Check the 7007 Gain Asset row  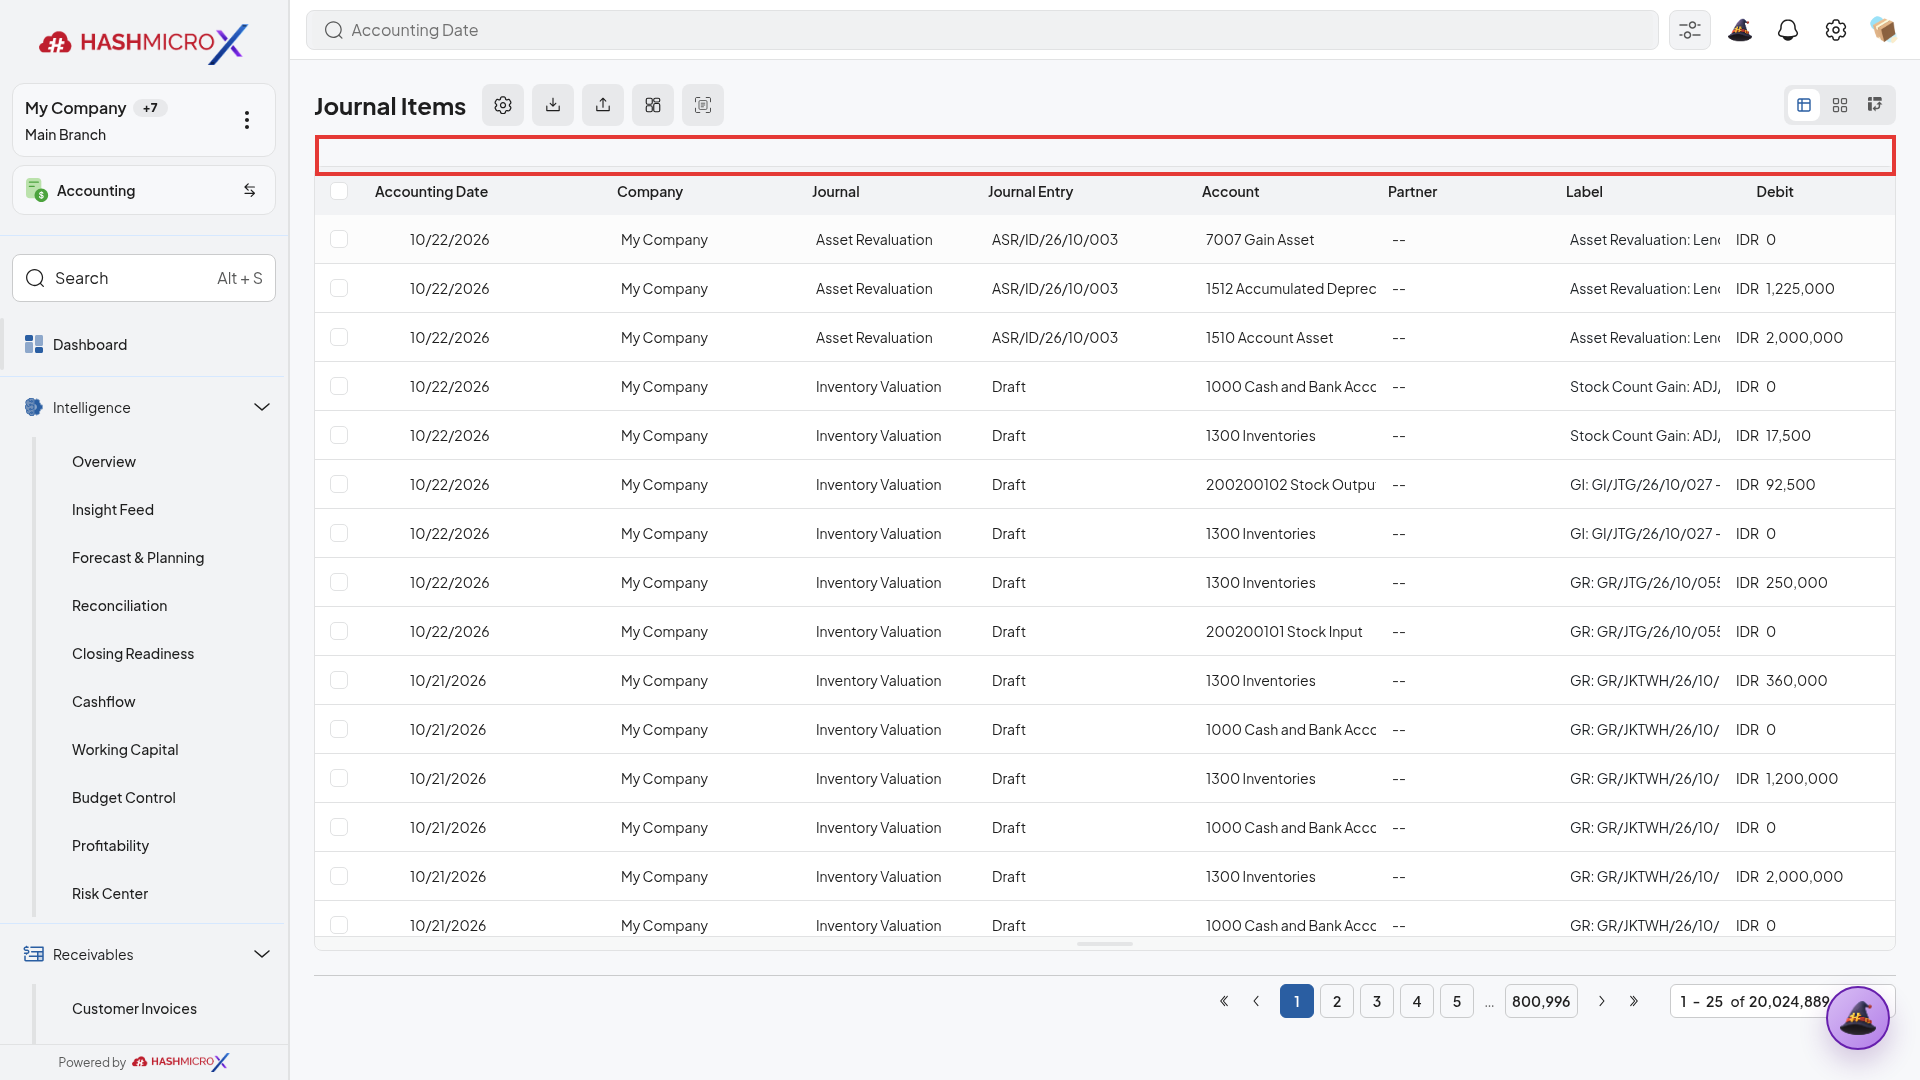(339, 239)
